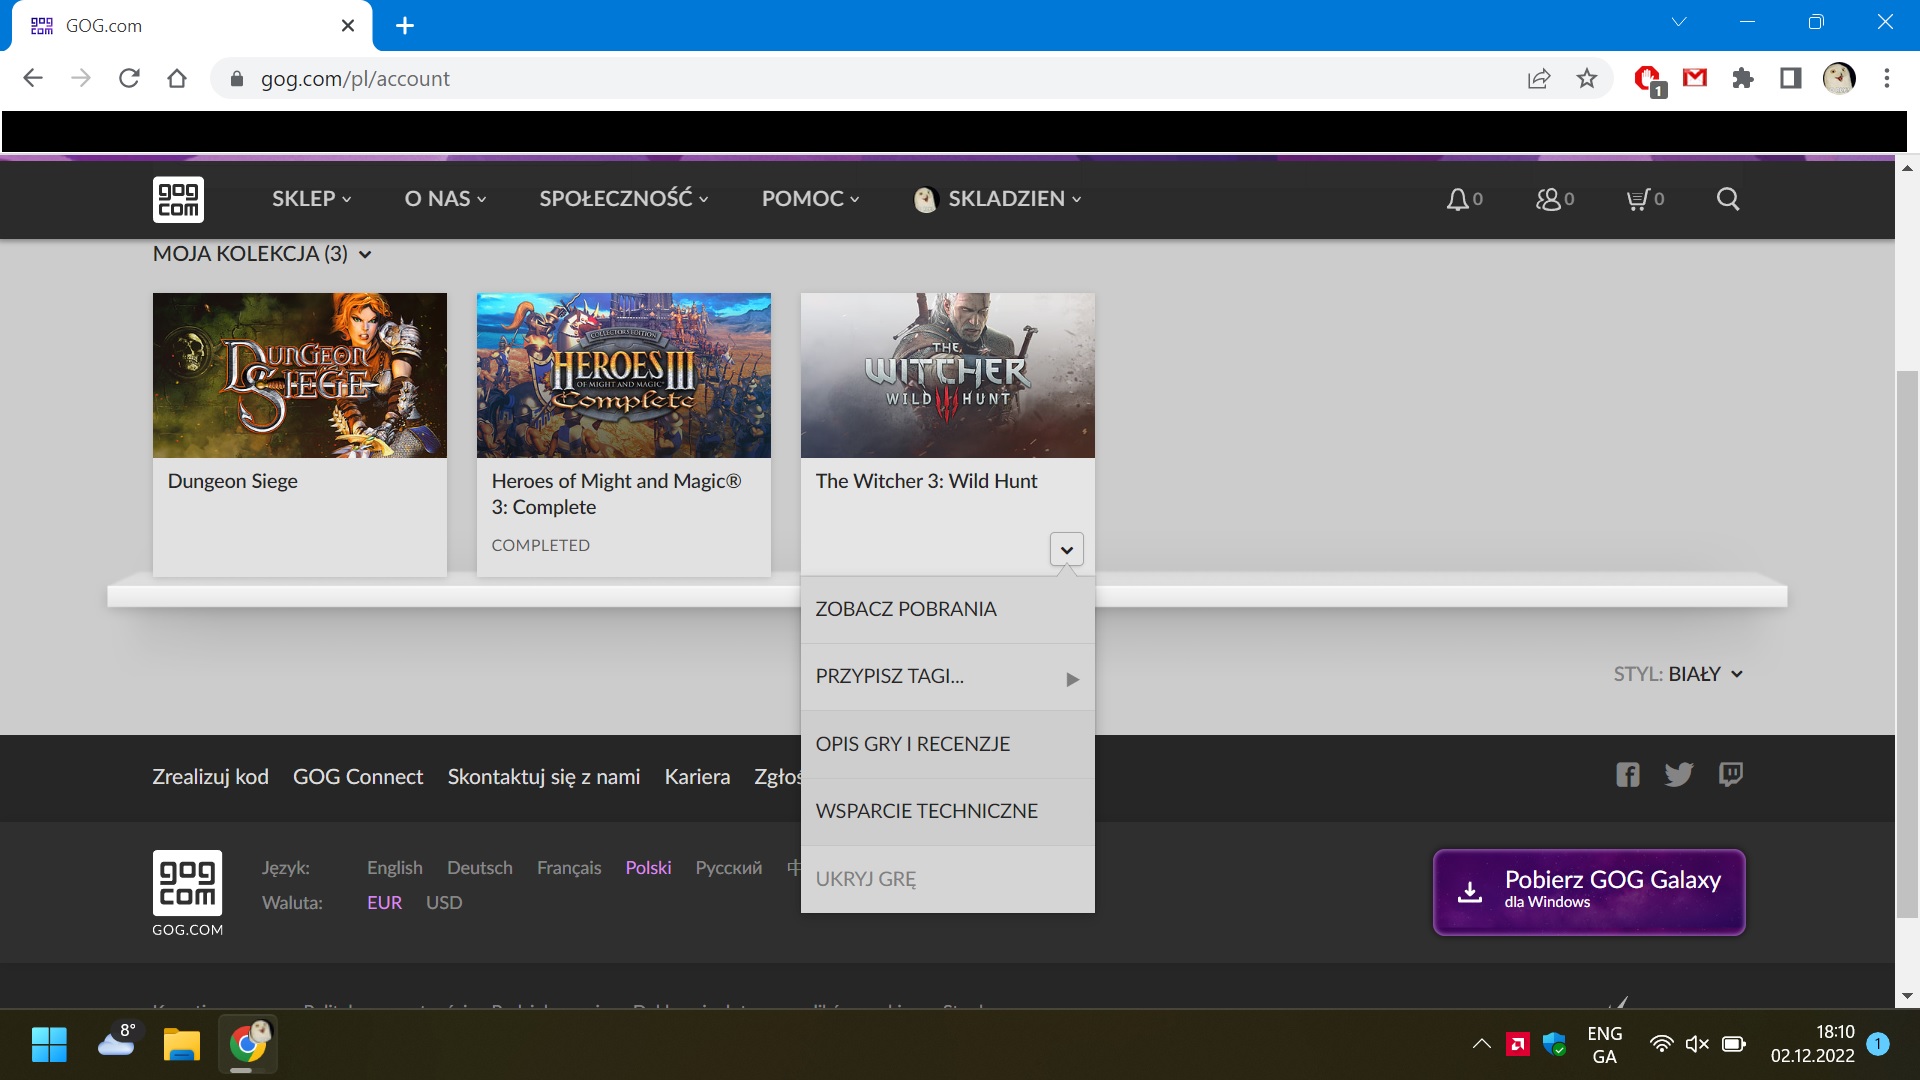
Task: Expand MOJA KOLEKCJA (3) dropdown
Action: point(262,254)
